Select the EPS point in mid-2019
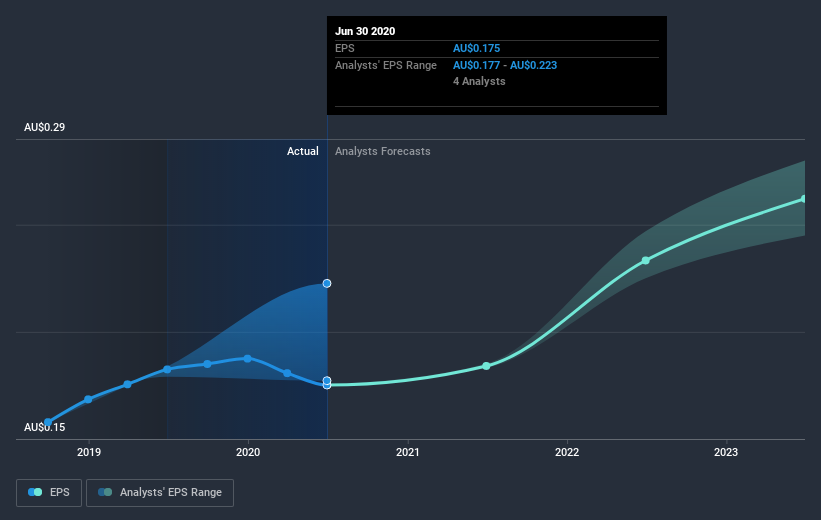 point(167,370)
